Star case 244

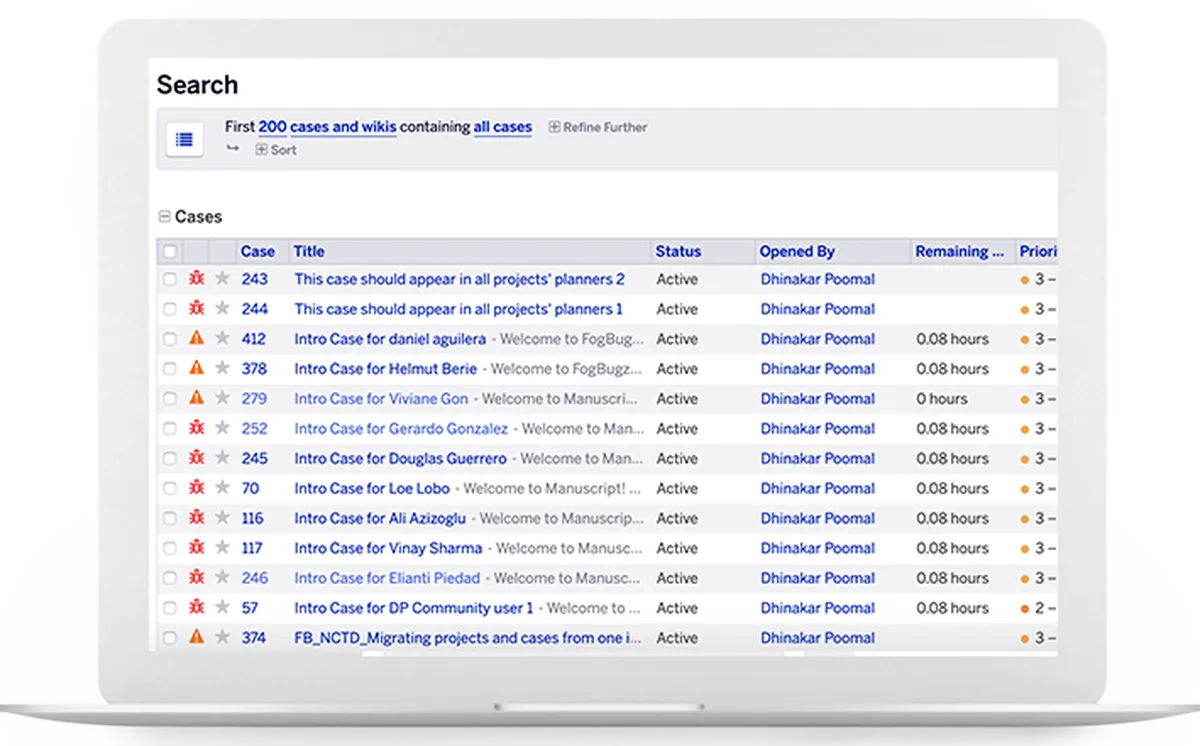pos(222,309)
